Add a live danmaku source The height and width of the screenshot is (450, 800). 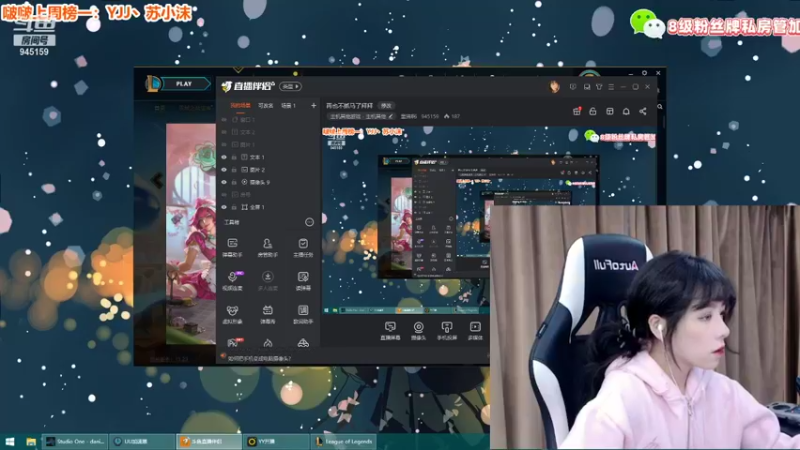(x=390, y=331)
